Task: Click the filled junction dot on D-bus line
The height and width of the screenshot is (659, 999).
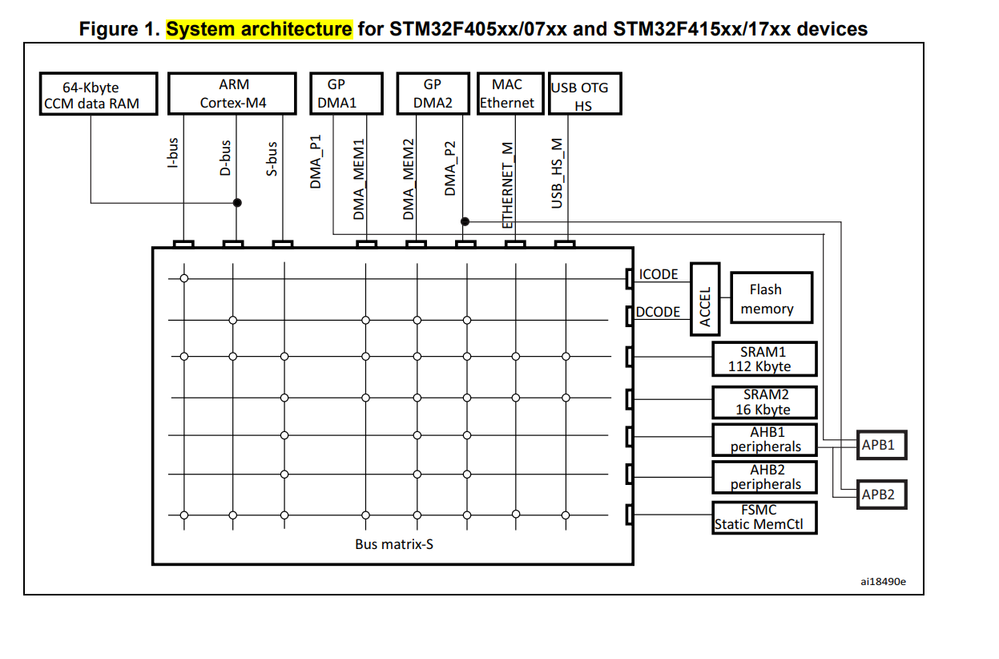Action: [237, 203]
